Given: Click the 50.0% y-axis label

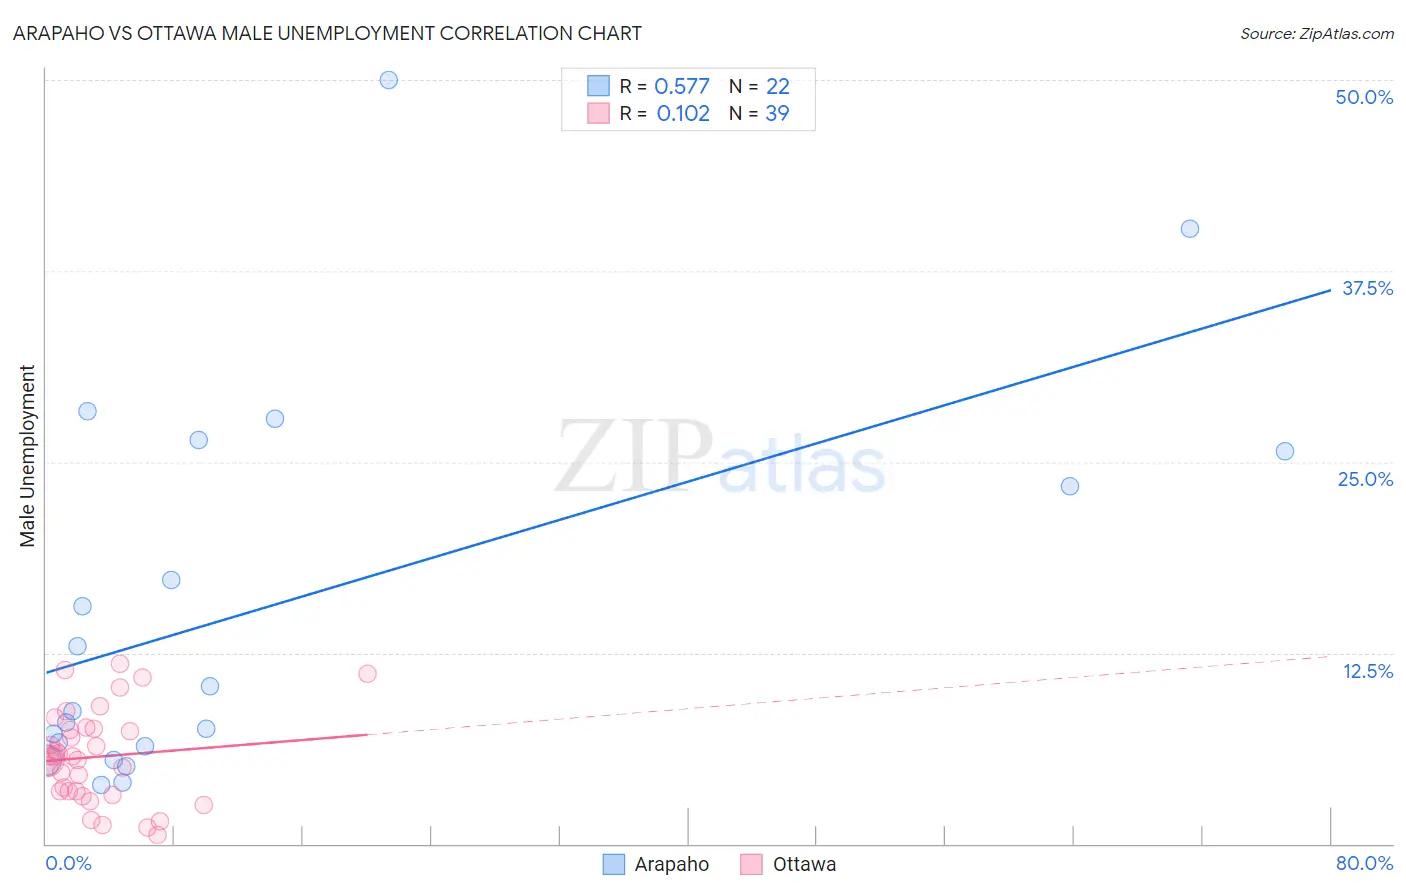Looking at the screenshot, I should pos(1364,97).
